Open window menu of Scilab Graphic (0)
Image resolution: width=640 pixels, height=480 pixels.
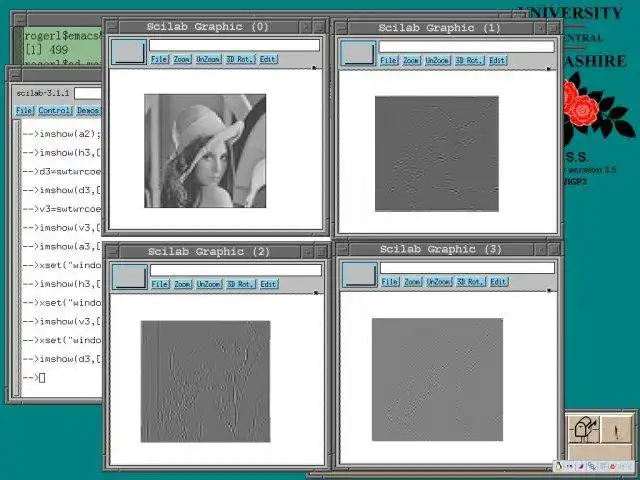(x=112, y=27)
